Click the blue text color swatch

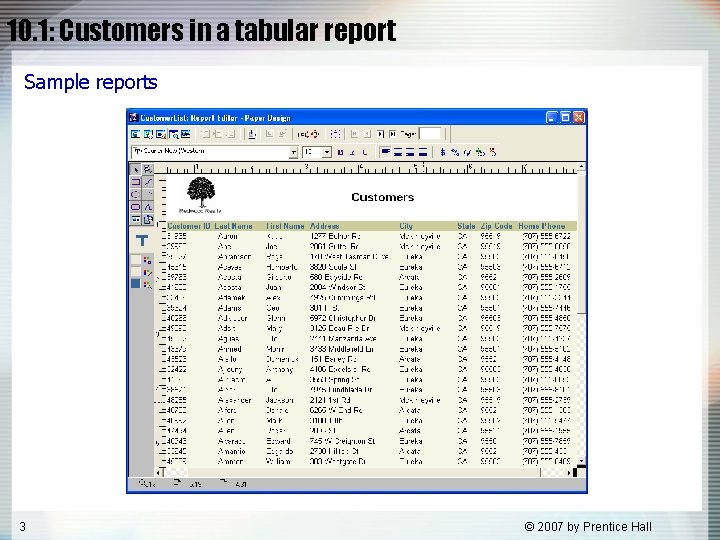(x=135, y=284)
